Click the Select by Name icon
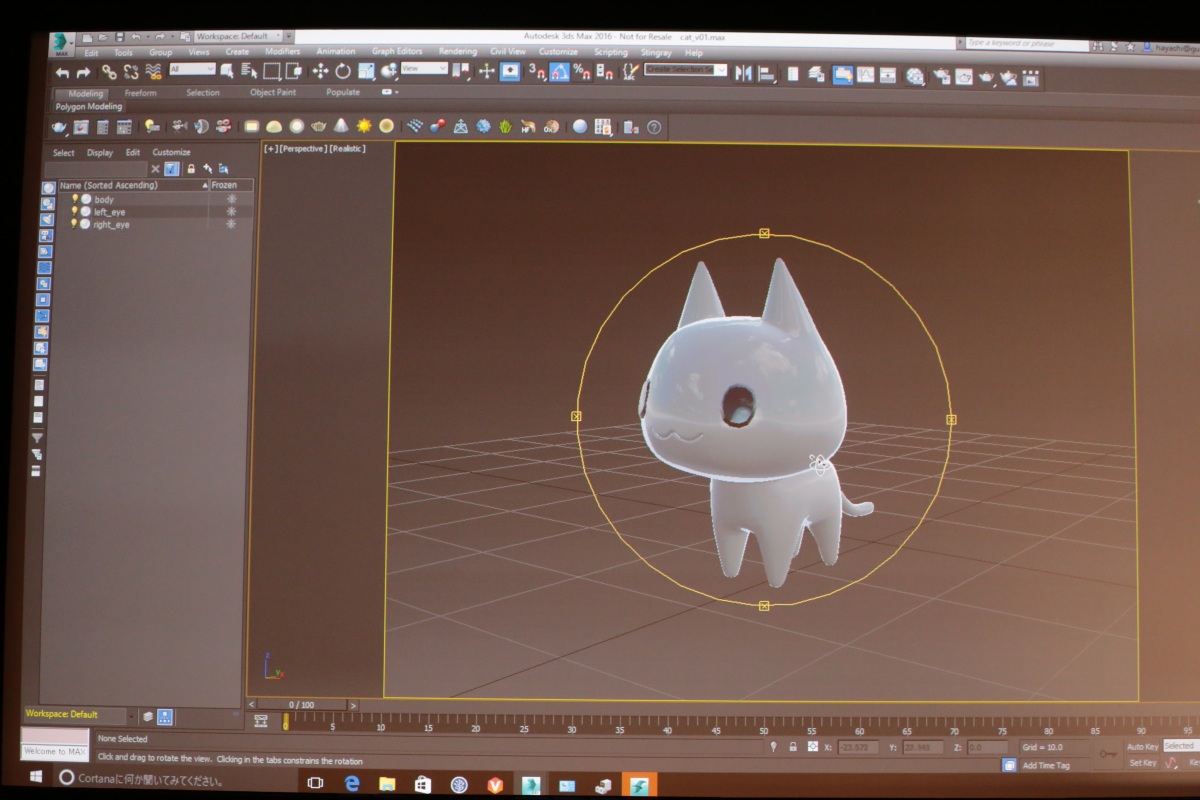1200x800 pixels. (x=248, y=70)
